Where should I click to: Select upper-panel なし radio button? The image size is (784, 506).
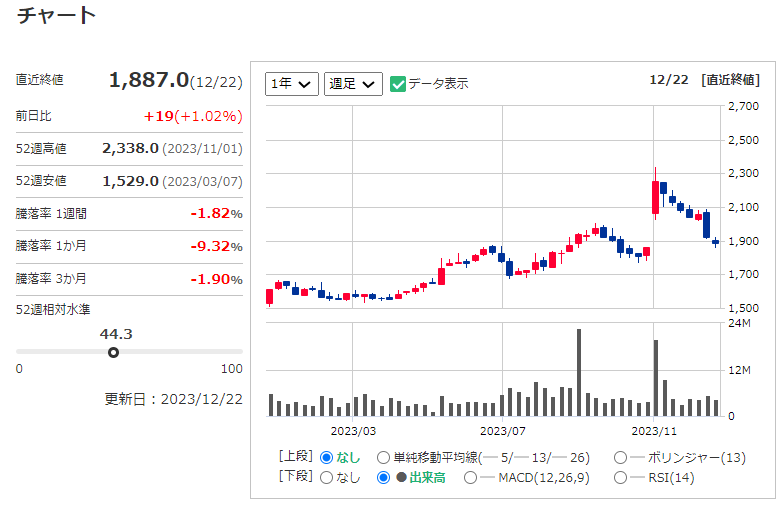(326, 457)
